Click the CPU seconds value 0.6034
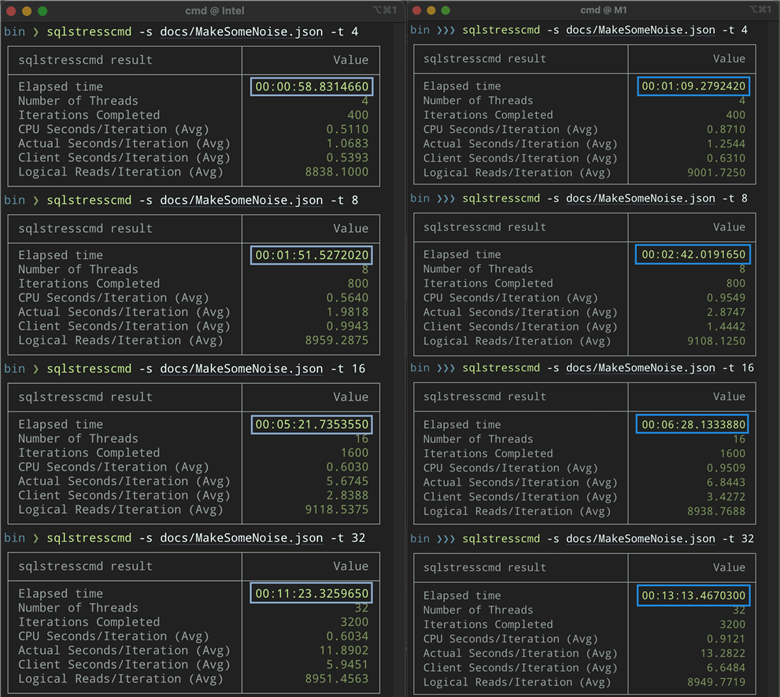The image size is (780, 697). [x=347, y=636]
